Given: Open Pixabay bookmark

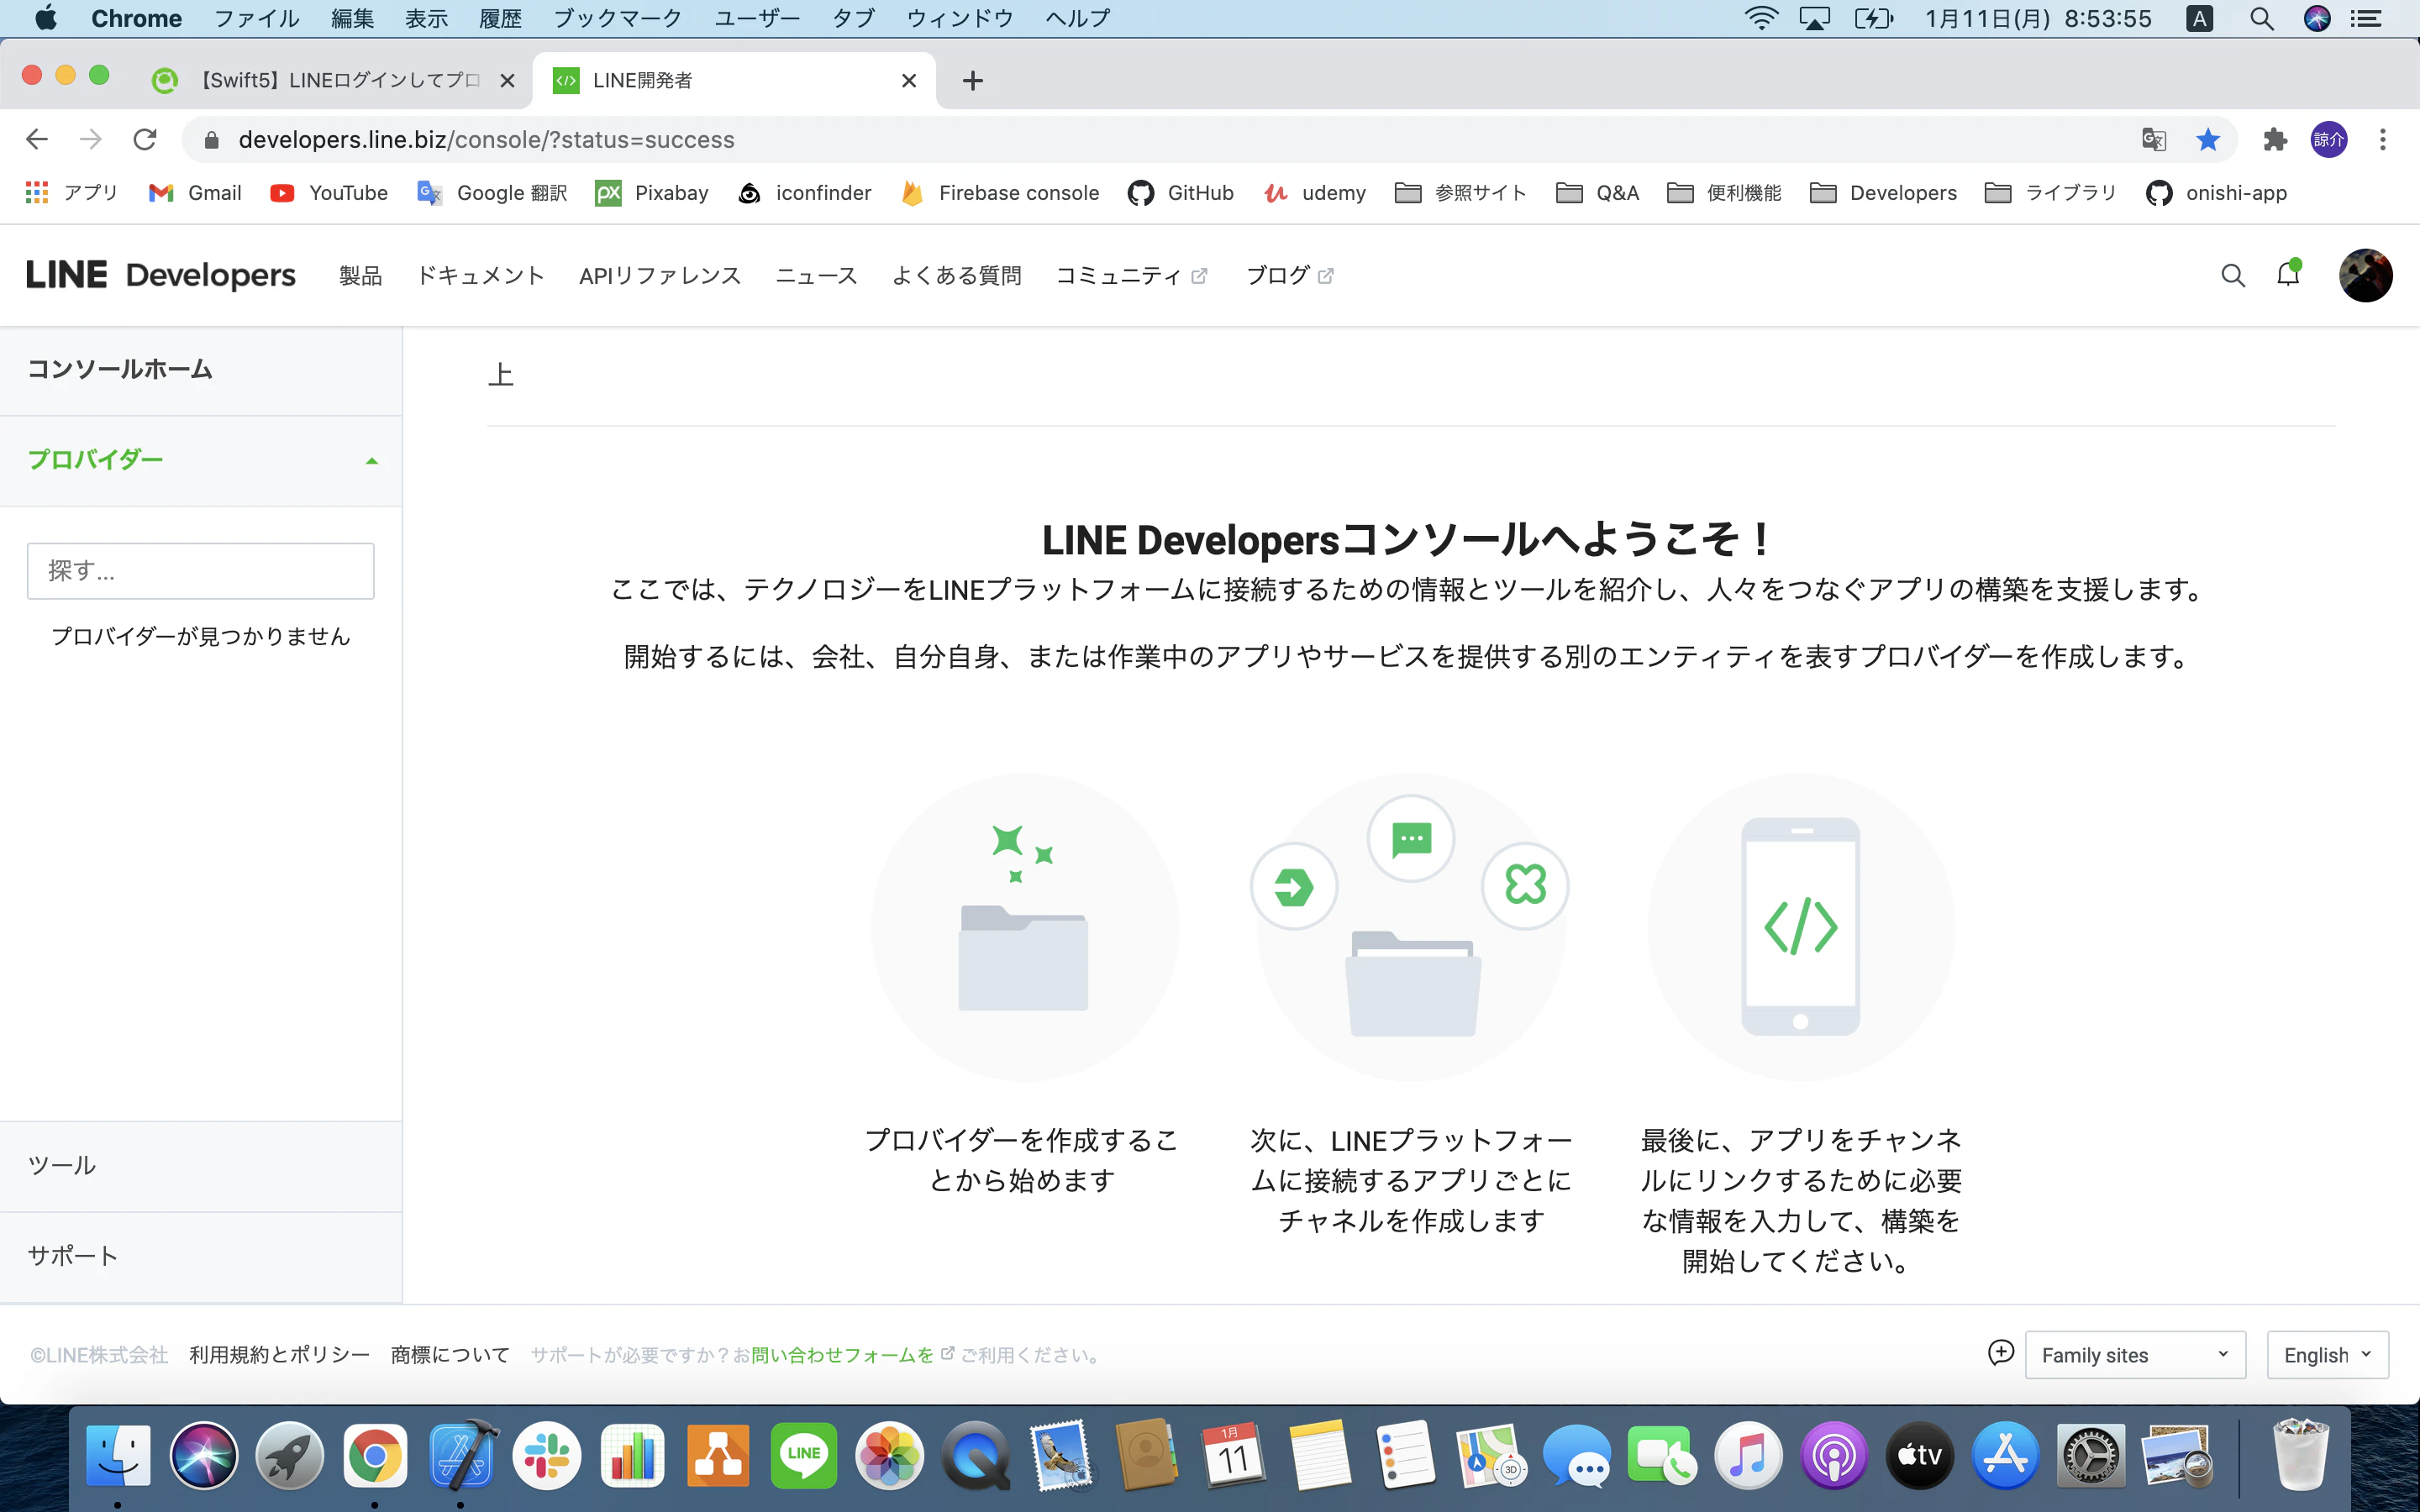Looking at the screenshot, I should (652, 193).
